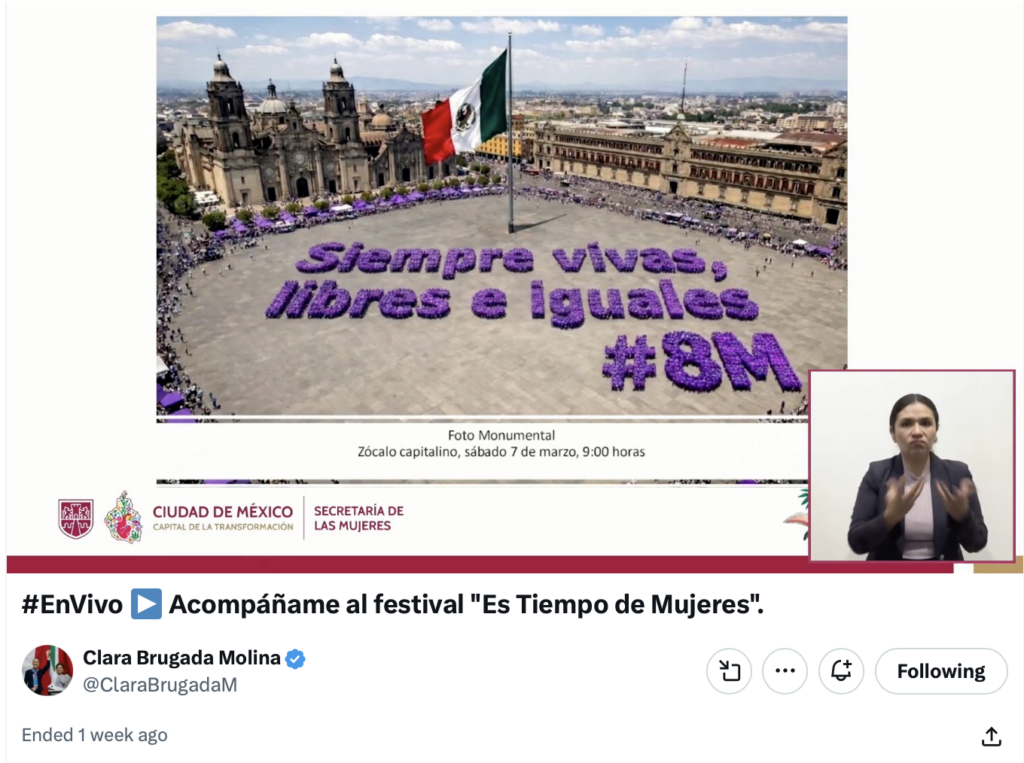
Task: Click the Zócalo aerial photo in the video
Action: (502, 216)
